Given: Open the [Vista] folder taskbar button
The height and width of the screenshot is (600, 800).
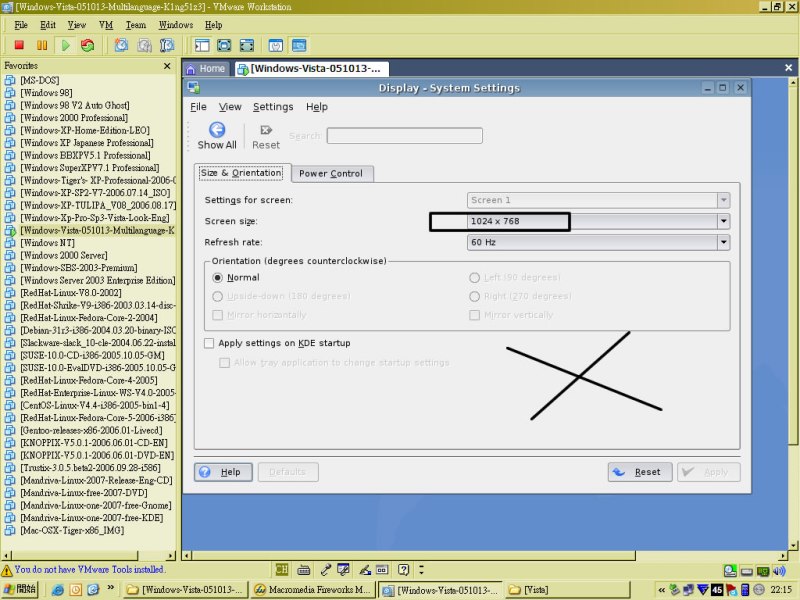Looking at the screenshot, I should coord(568,590).
